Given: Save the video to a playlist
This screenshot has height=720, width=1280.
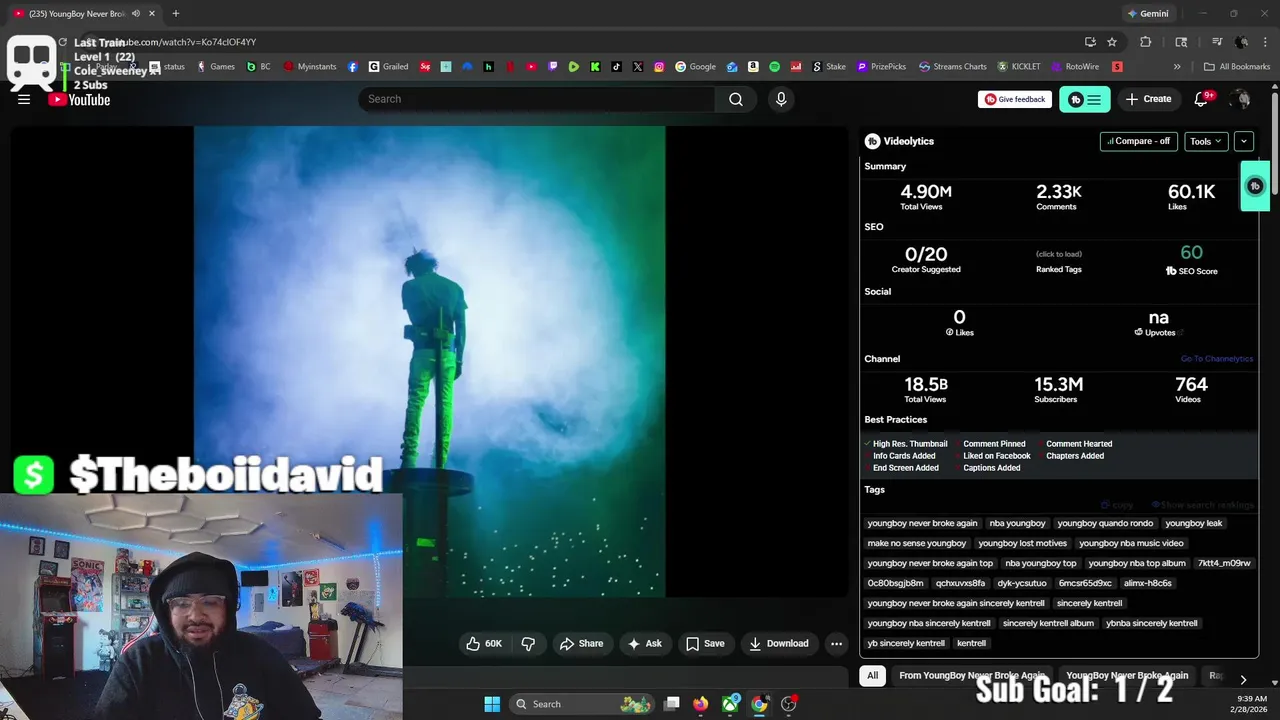Looking at the screenshot, I should point(705,643).
